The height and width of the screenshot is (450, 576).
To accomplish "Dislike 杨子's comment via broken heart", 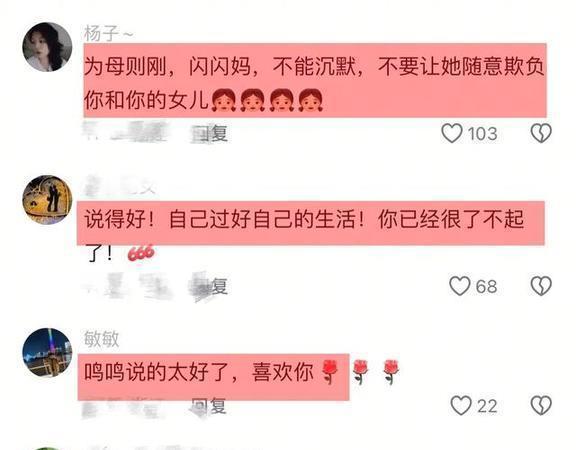I will 541,133.
